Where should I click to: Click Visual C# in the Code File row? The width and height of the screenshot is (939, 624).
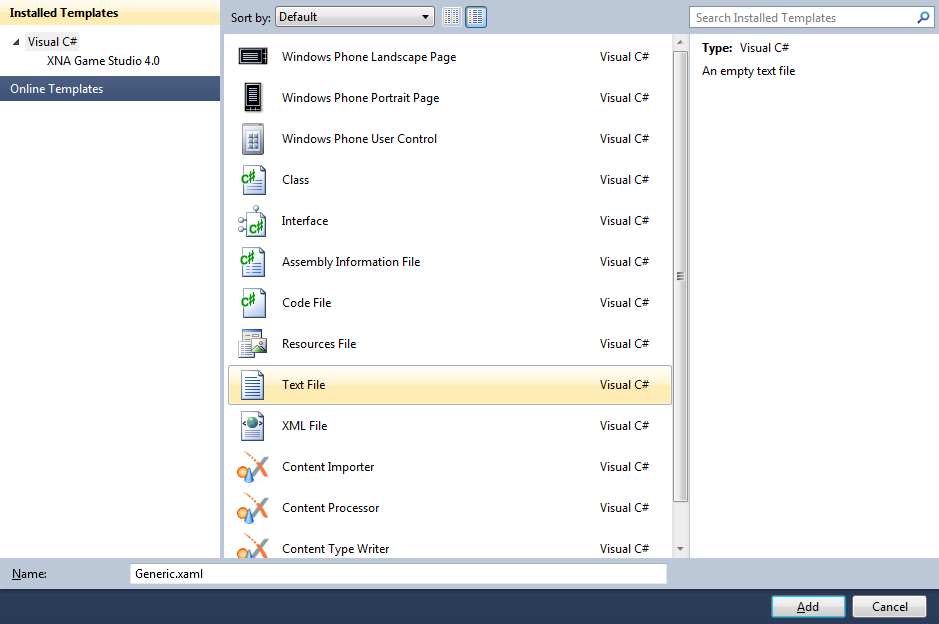pos(625,303)
